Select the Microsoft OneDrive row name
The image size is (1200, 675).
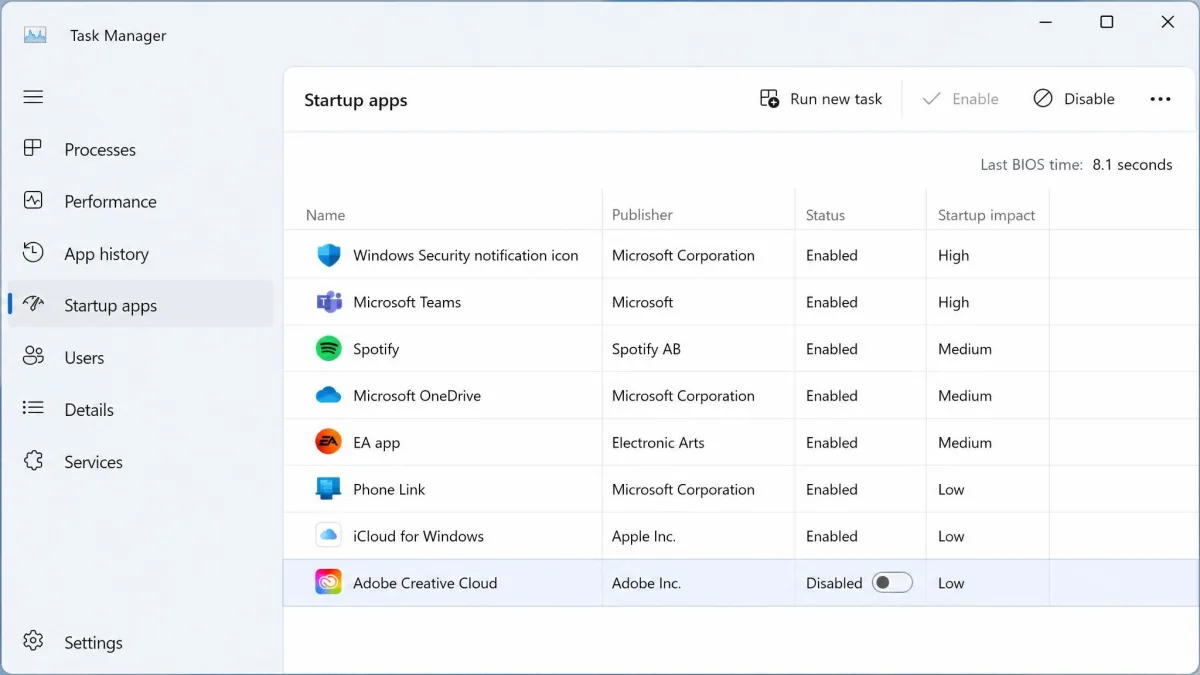417,396
